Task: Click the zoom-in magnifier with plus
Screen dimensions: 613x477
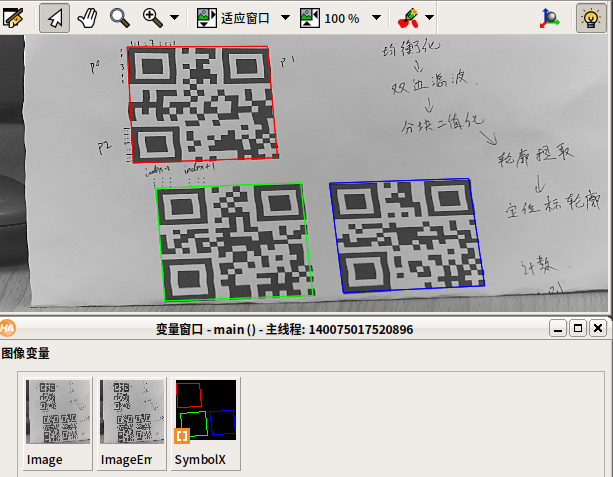Action: pyautogui.click(x=152, y=18)
